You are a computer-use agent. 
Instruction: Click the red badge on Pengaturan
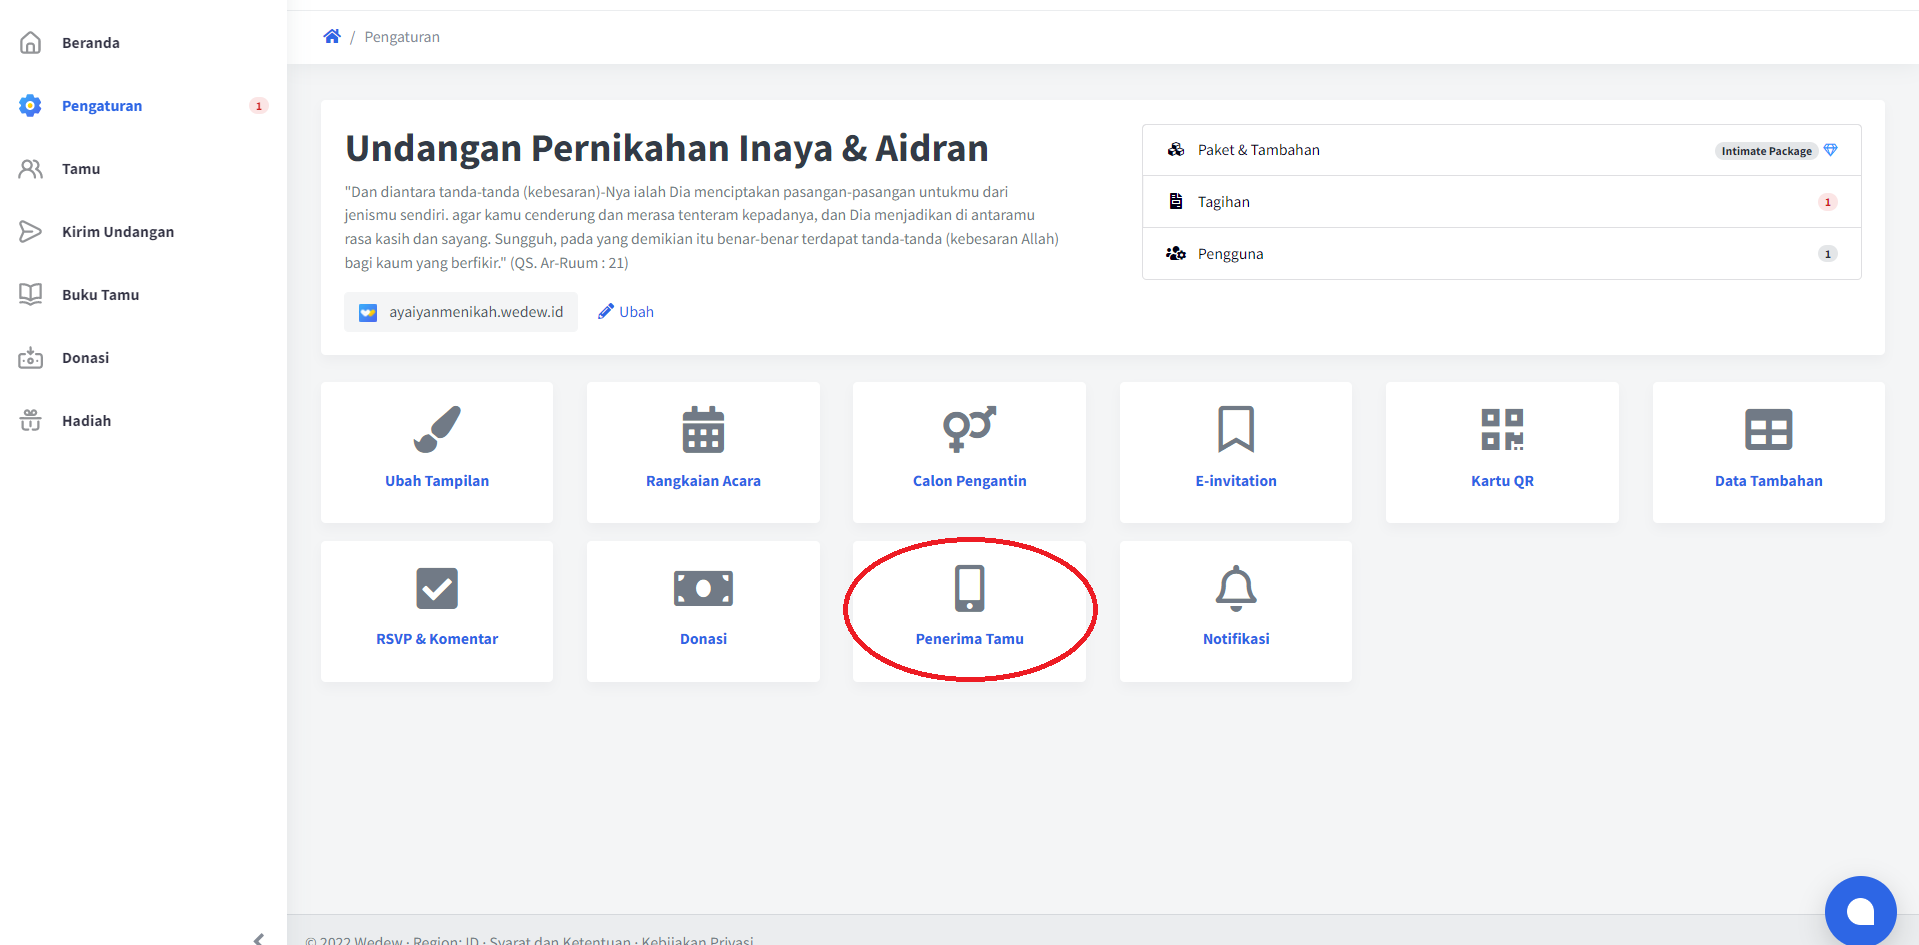[259, 106]
